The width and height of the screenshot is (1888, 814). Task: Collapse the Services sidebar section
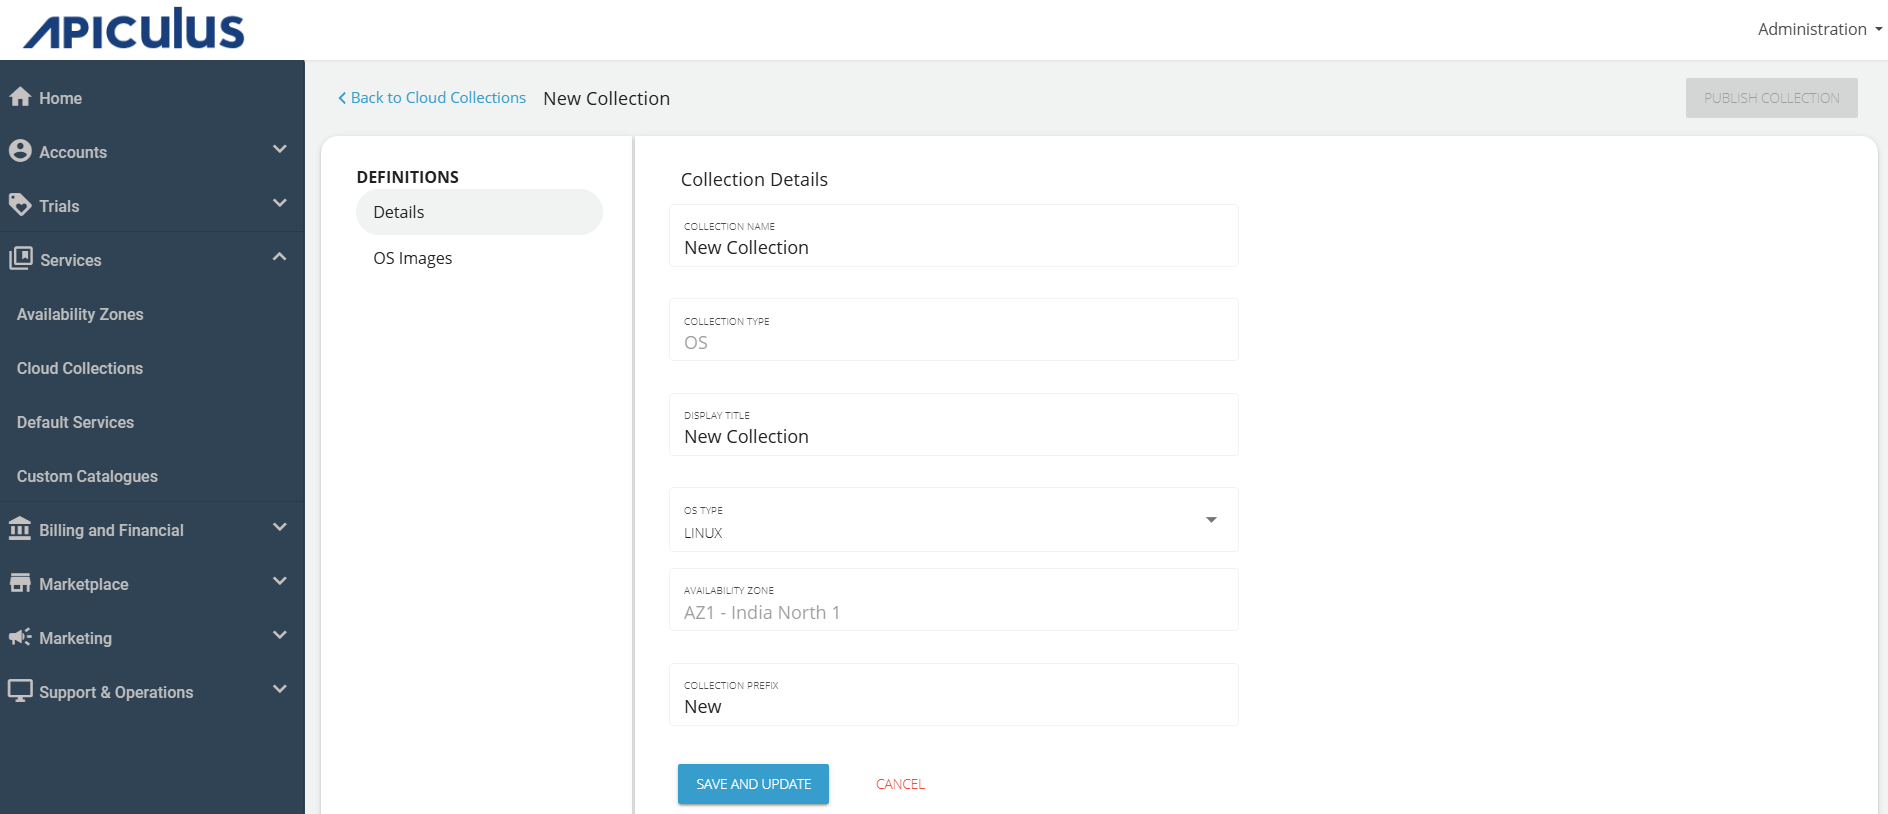[279, 257]
